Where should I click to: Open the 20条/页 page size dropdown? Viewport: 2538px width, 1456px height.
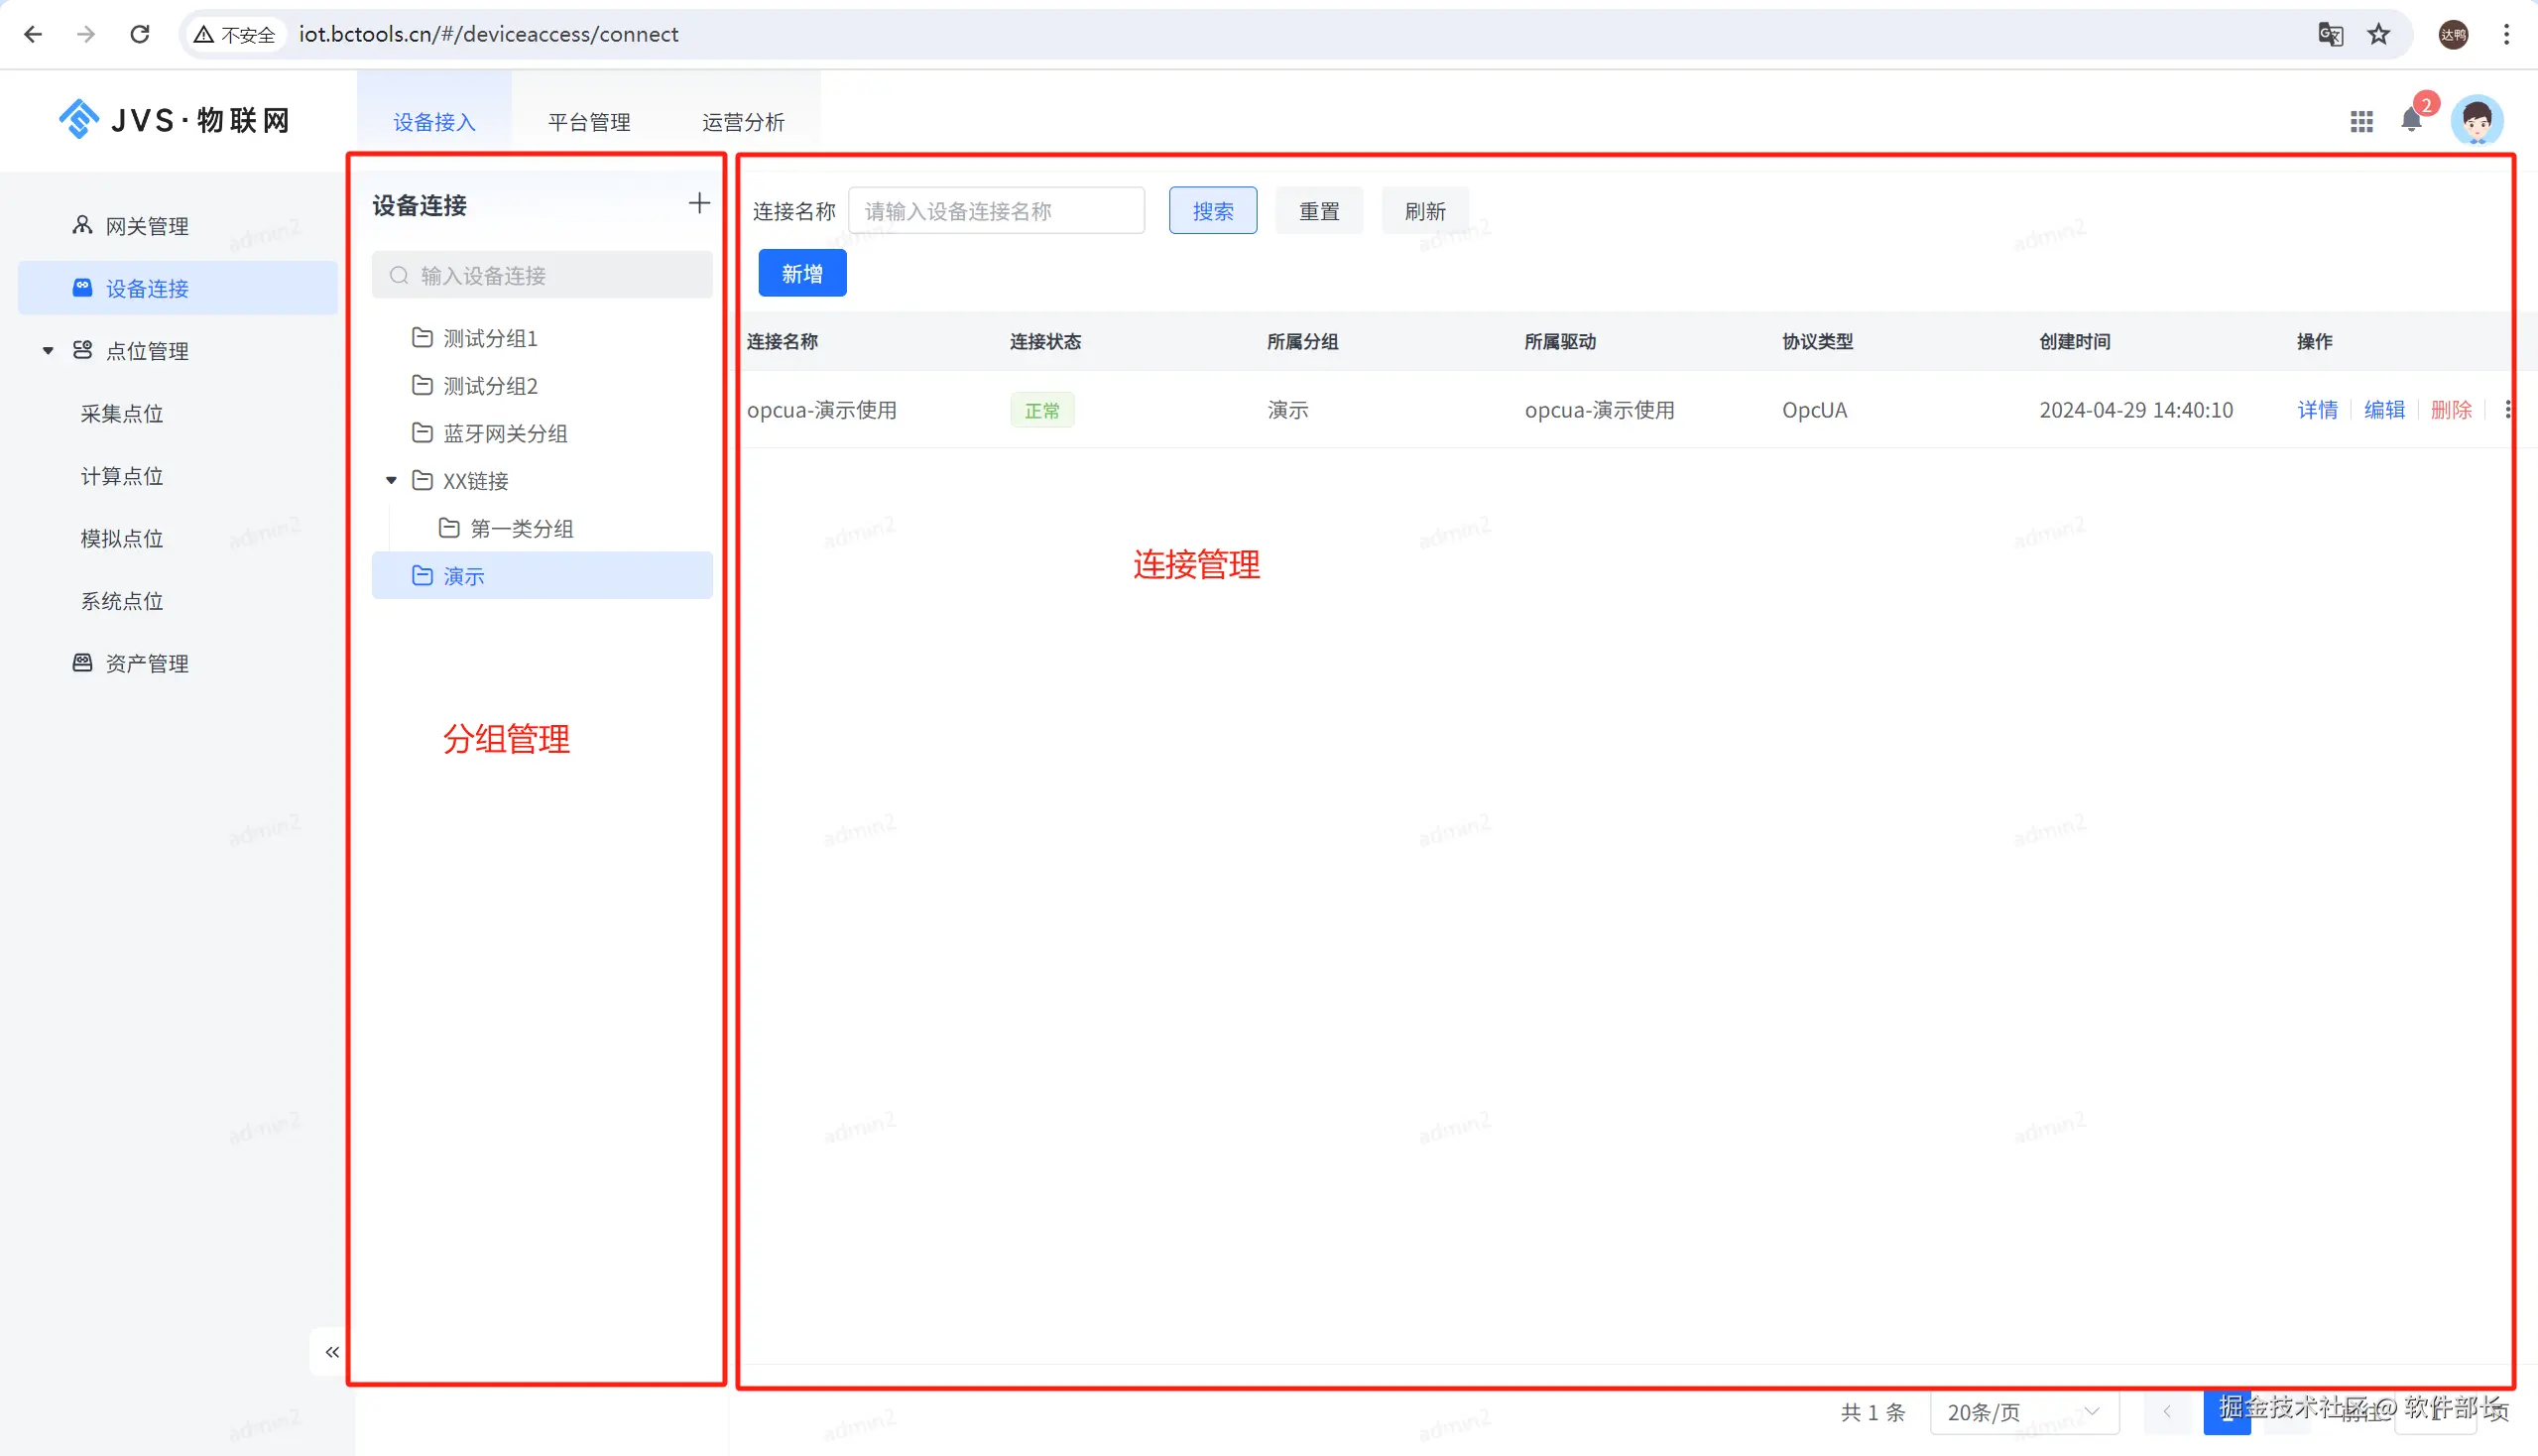point(2023,1411)
